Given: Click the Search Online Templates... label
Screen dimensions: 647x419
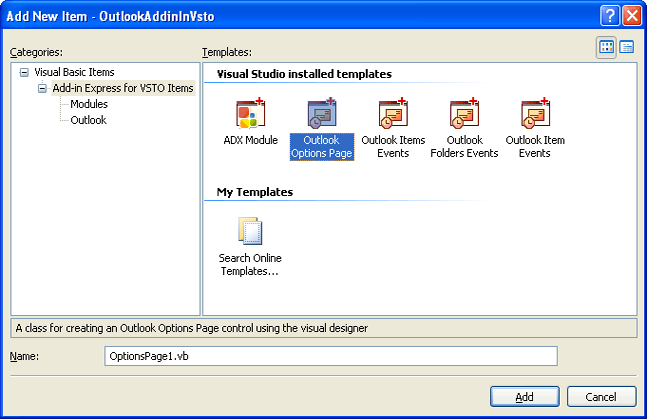Looking at the screenshot, I should (x=250, y=265).
